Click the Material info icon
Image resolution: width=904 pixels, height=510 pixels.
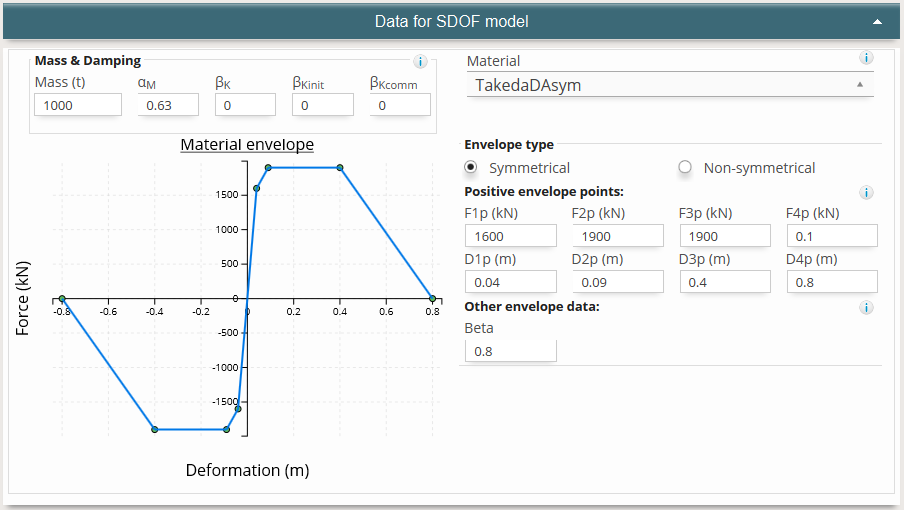[867, 58]
